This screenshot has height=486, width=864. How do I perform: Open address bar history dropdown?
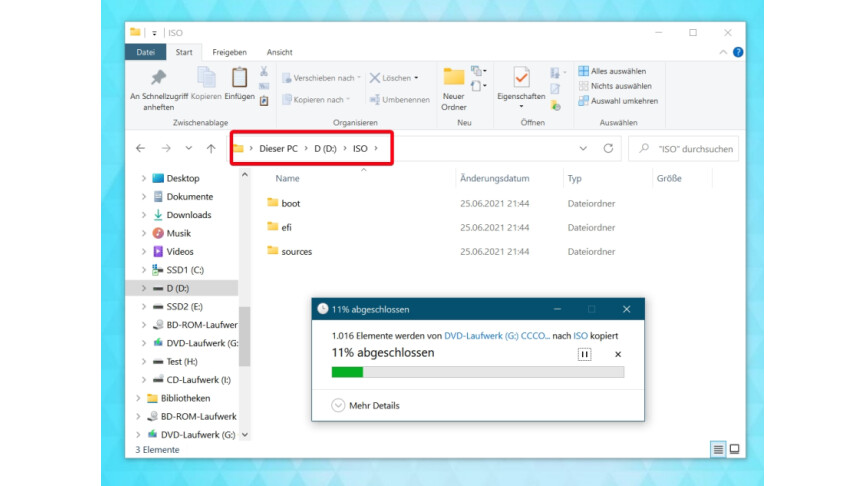[583, 149]
